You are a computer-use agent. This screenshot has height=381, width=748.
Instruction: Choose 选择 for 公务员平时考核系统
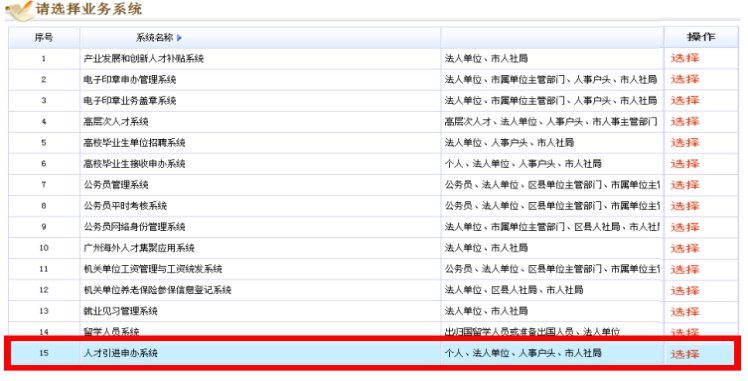pos(685,206)
